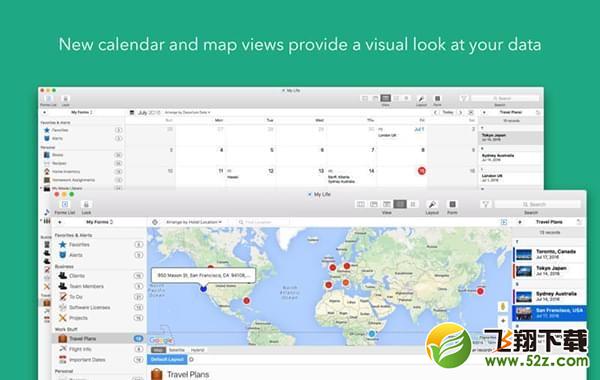Click the Default Layout button
This screenshot has width=600, height=380.
coord(167,359)
